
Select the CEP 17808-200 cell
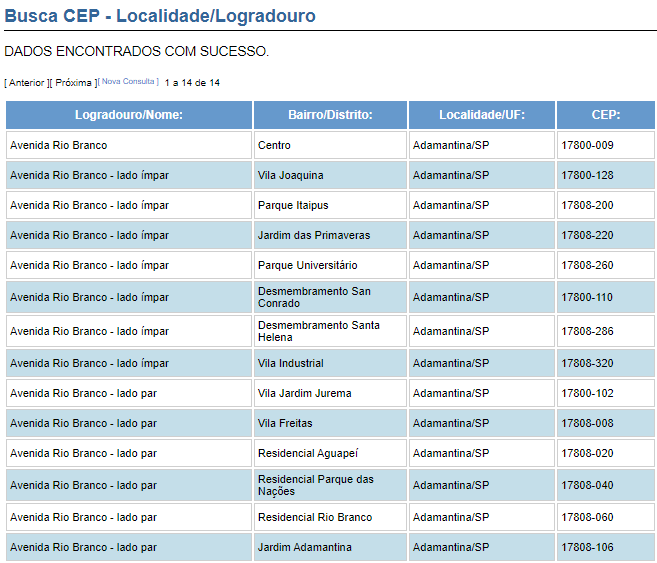pos(606,205)
